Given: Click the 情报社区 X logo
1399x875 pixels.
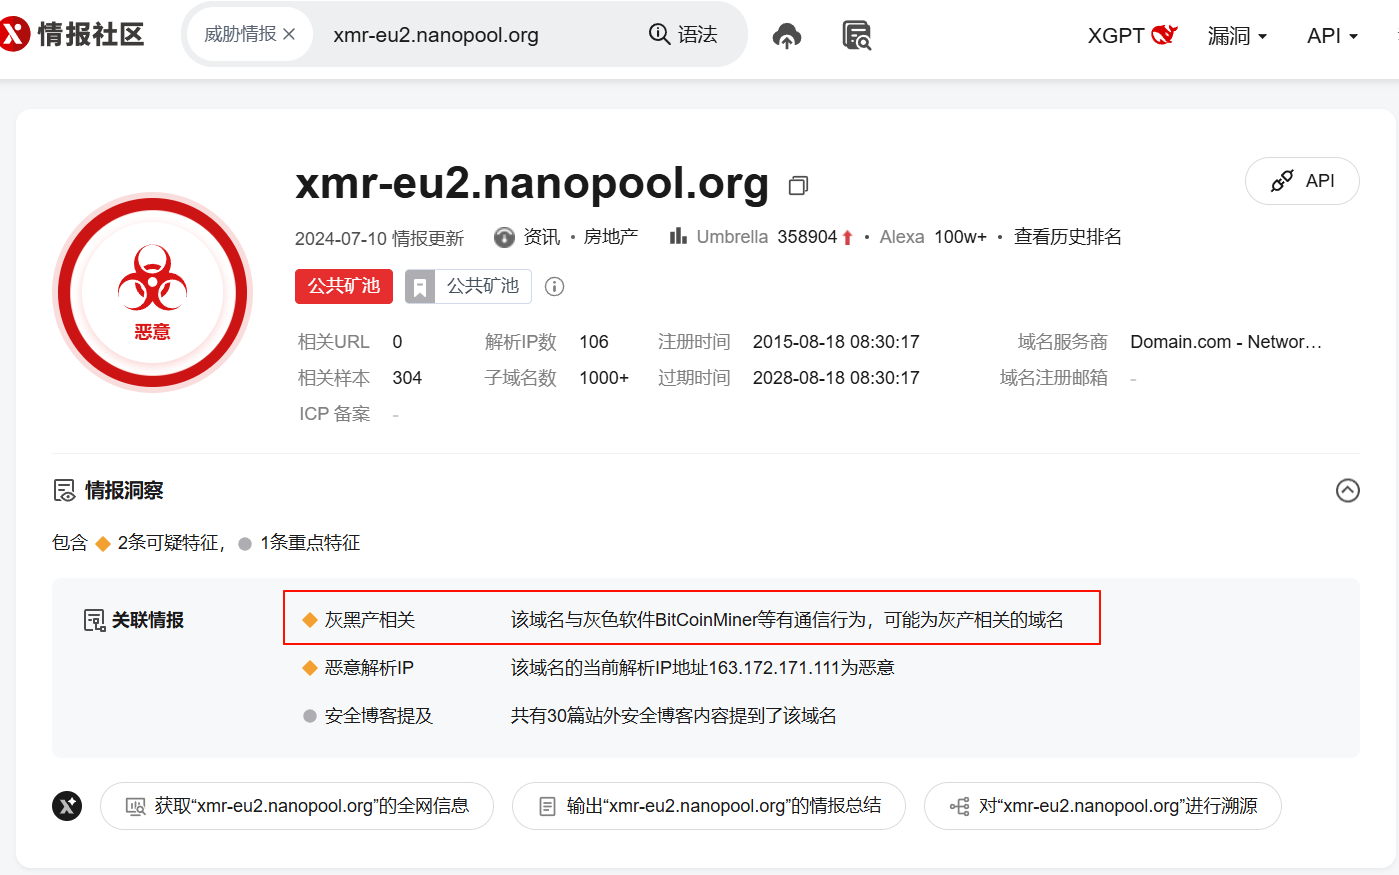Looking at the screenshot, I should click(14, 35).
